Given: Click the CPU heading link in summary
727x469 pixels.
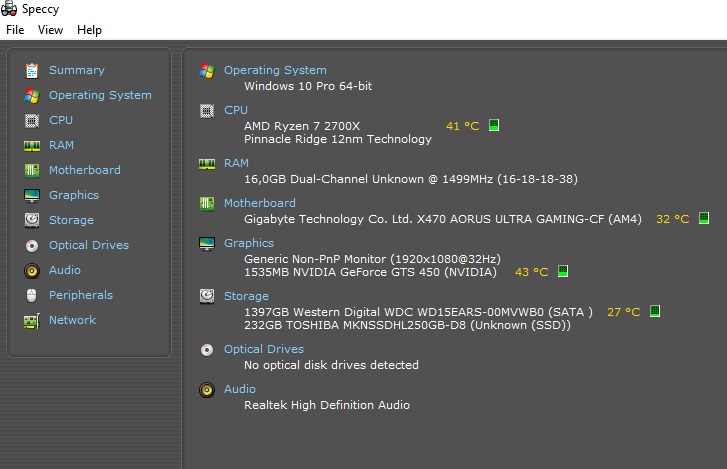Looking at the screenshot, I should 236,110.
